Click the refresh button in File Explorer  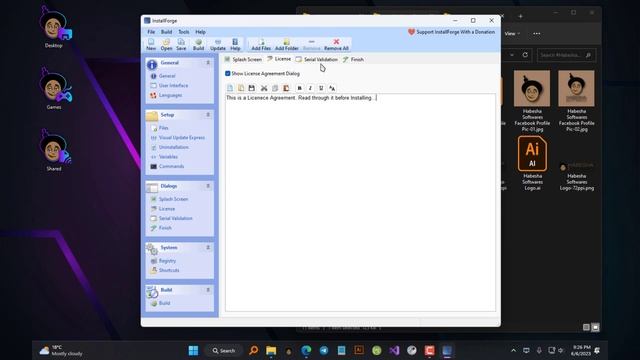tap(525, 55)
